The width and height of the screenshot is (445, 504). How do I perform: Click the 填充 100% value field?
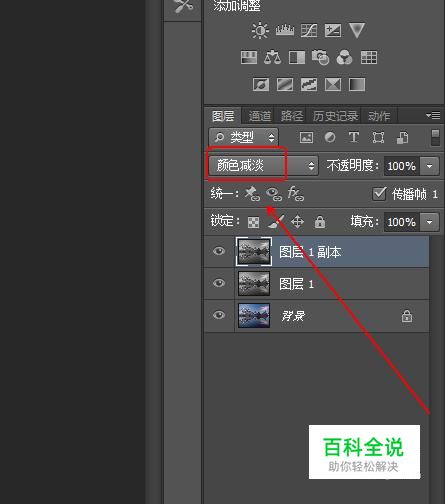pos(402,222)
